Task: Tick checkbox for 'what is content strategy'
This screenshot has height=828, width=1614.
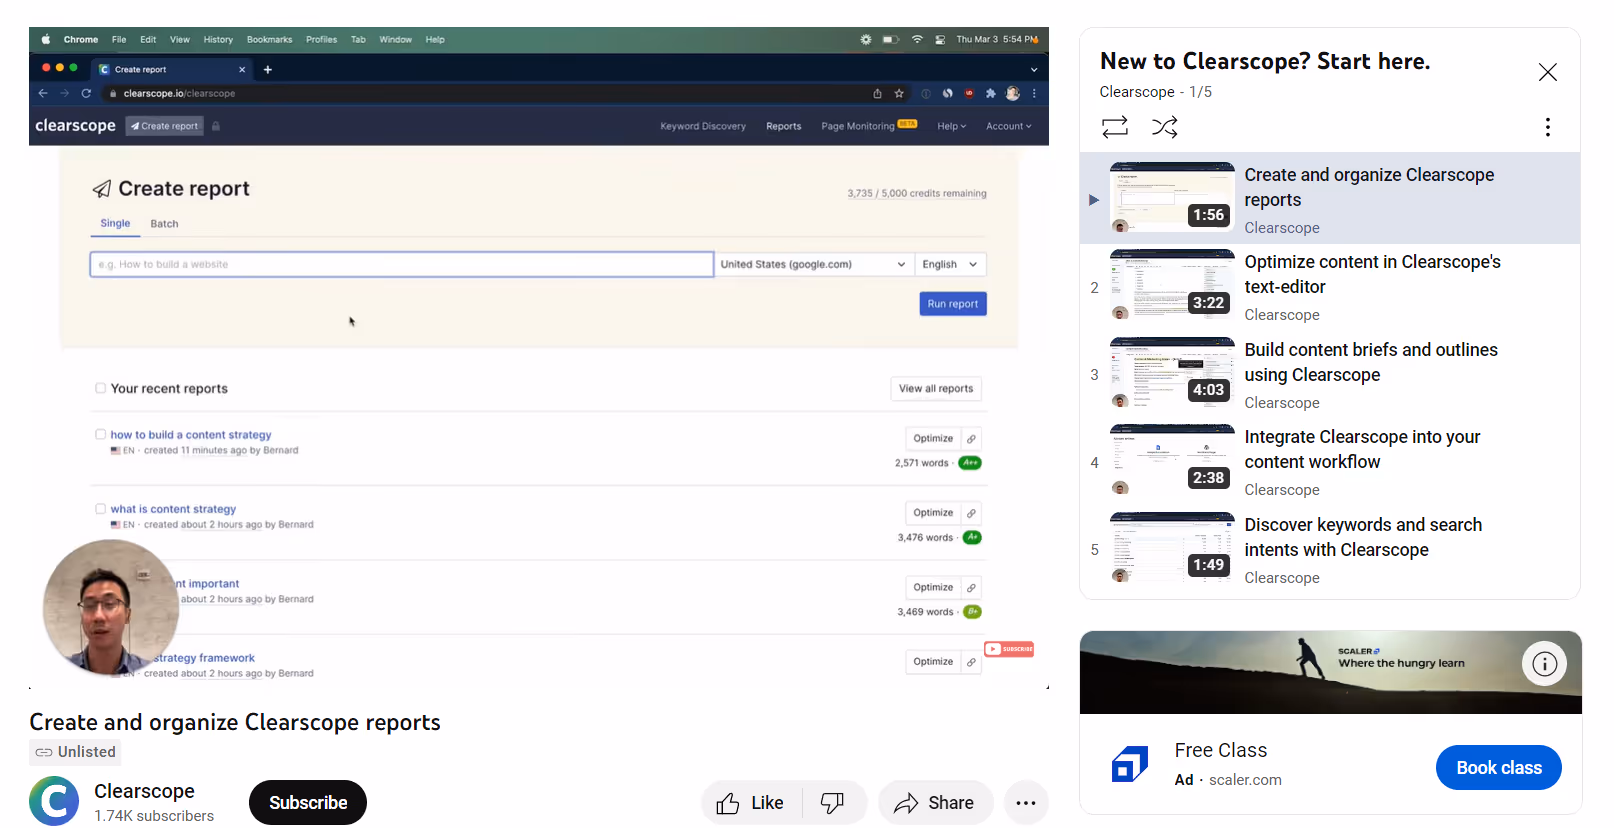Action: [100, 508]
